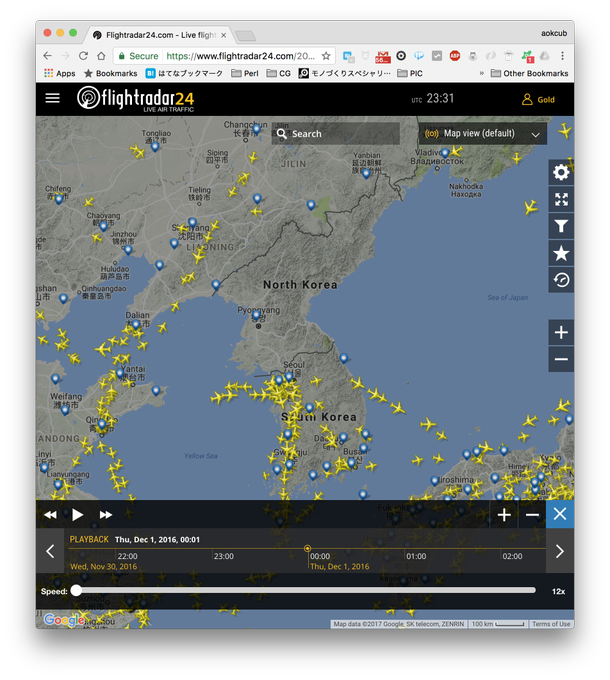Reload the page

(83, 56)
